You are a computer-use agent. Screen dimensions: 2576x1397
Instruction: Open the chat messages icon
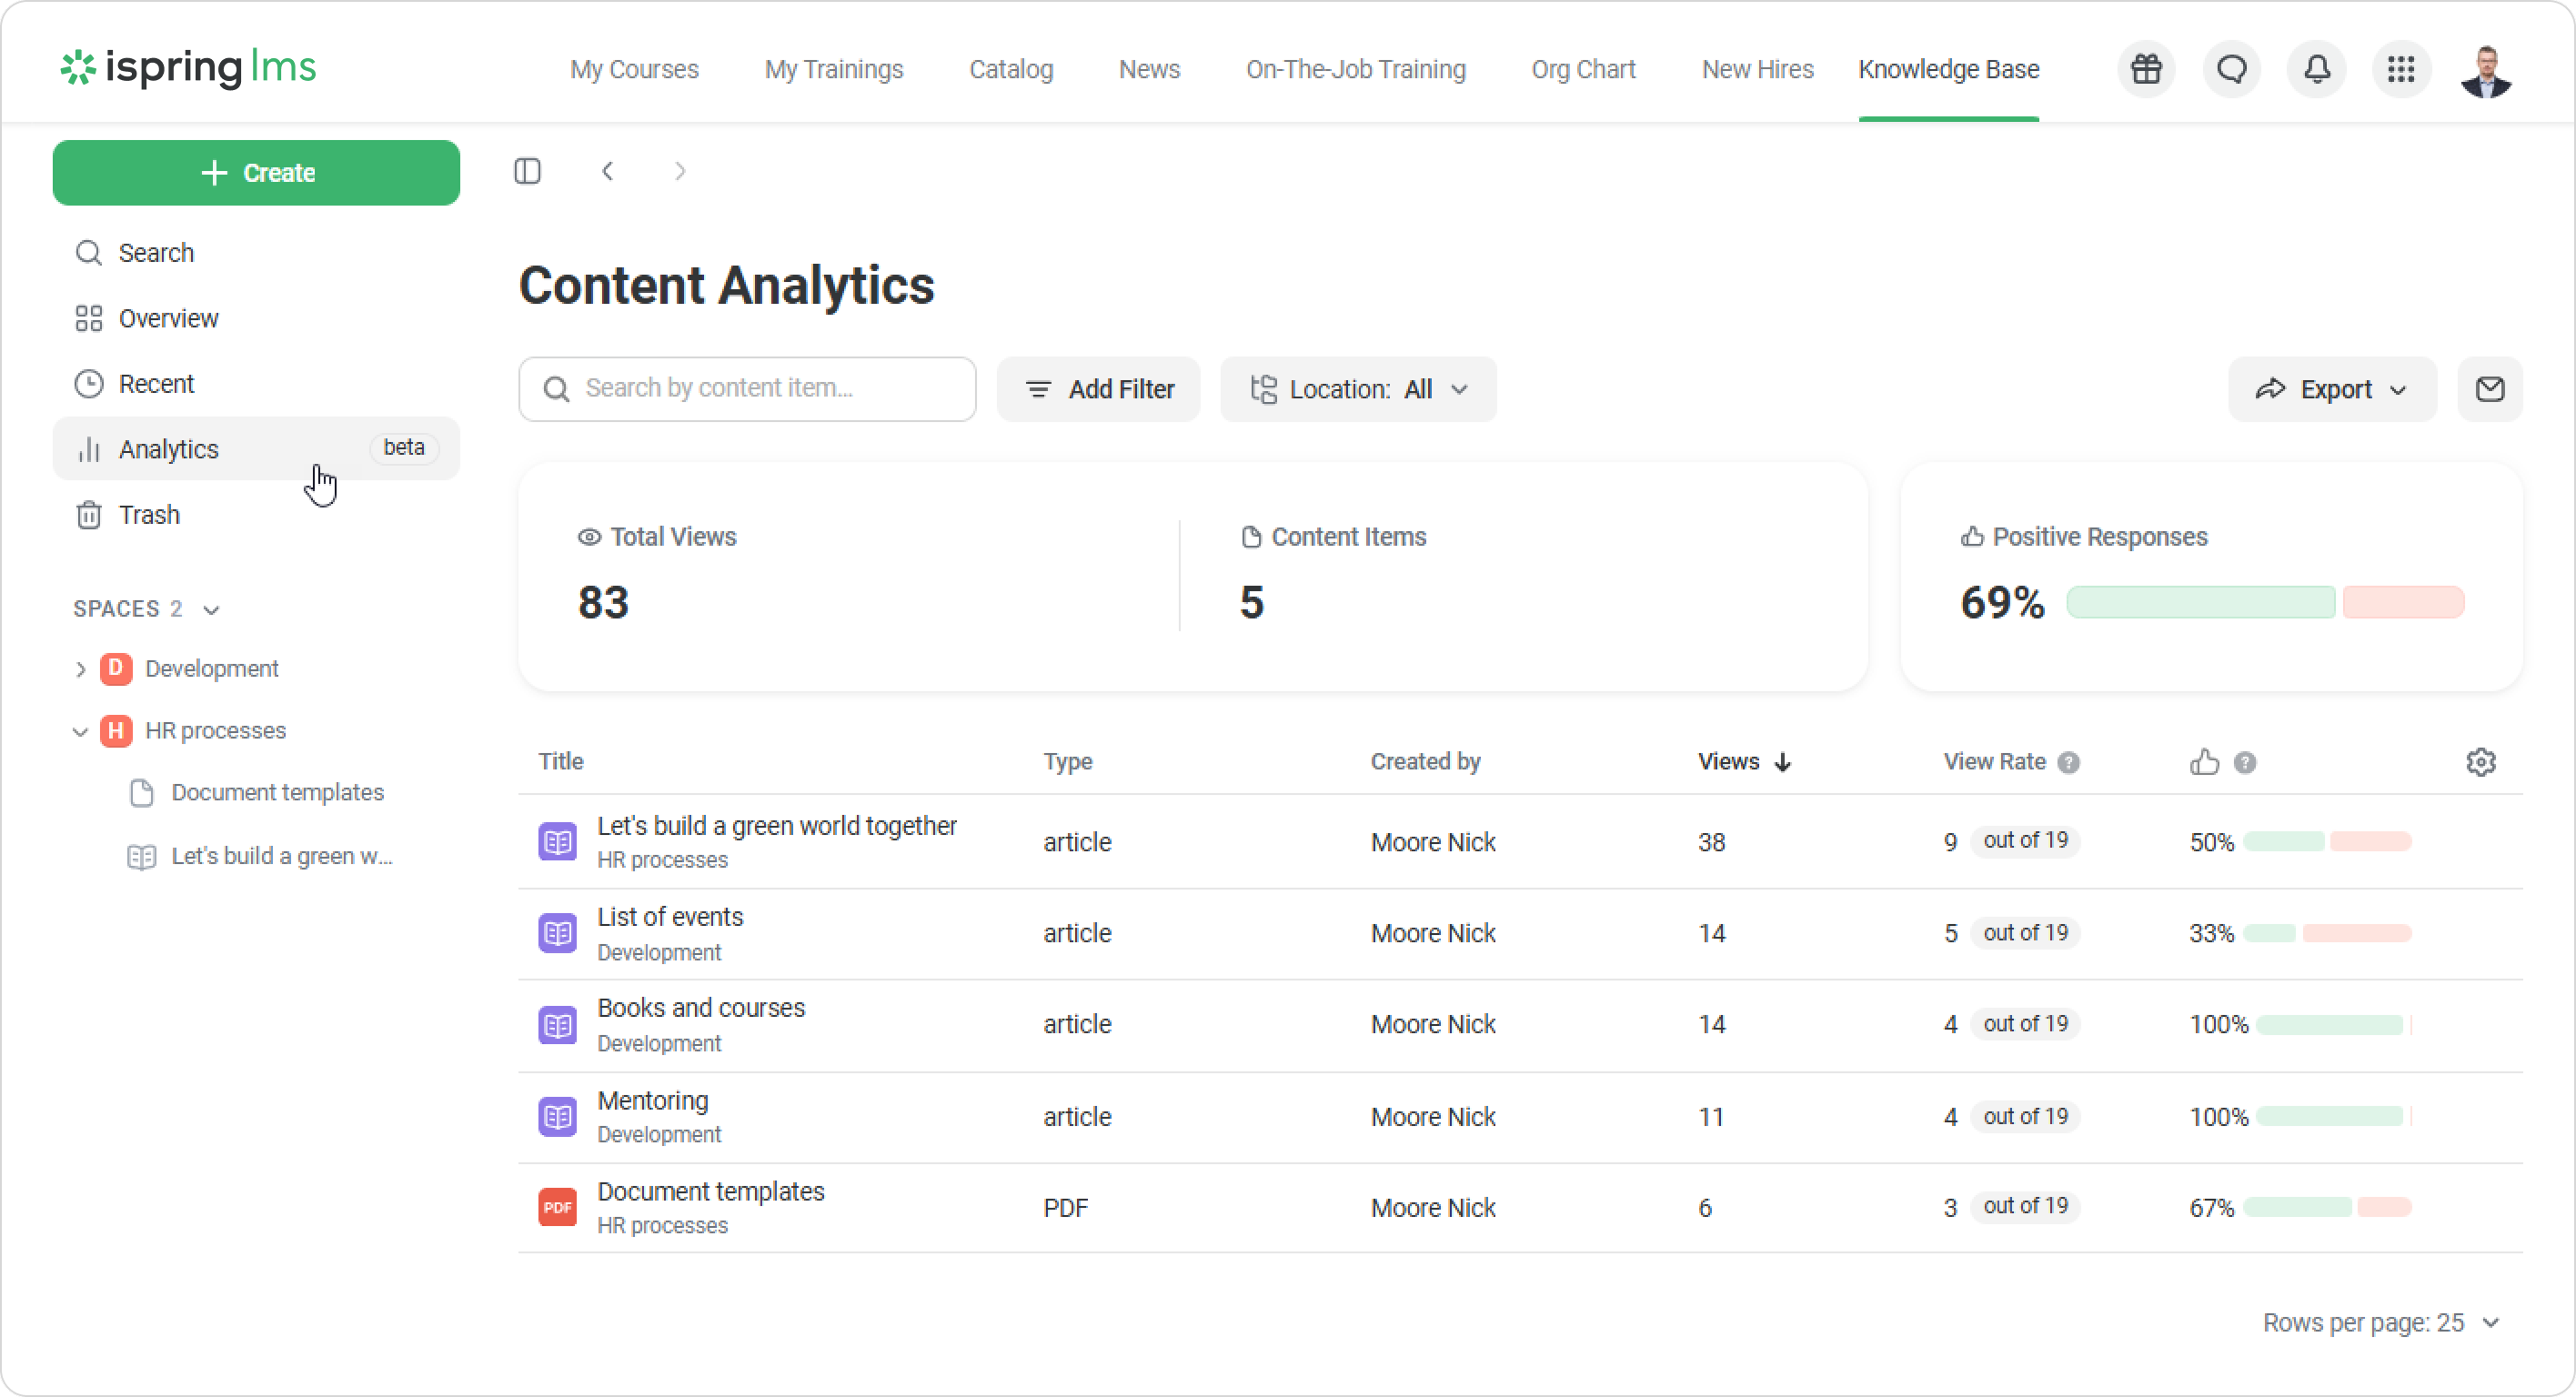tap(2232, 69)
